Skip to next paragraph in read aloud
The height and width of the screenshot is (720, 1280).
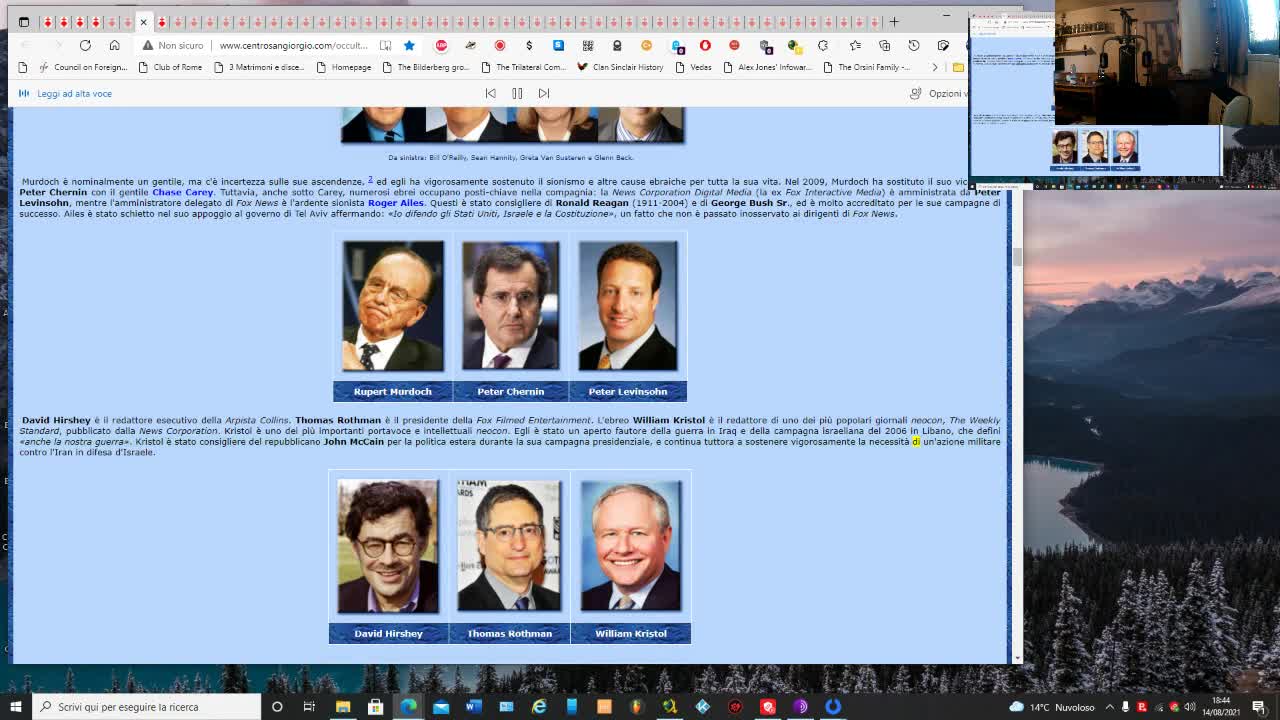click(x=544, y=93)
